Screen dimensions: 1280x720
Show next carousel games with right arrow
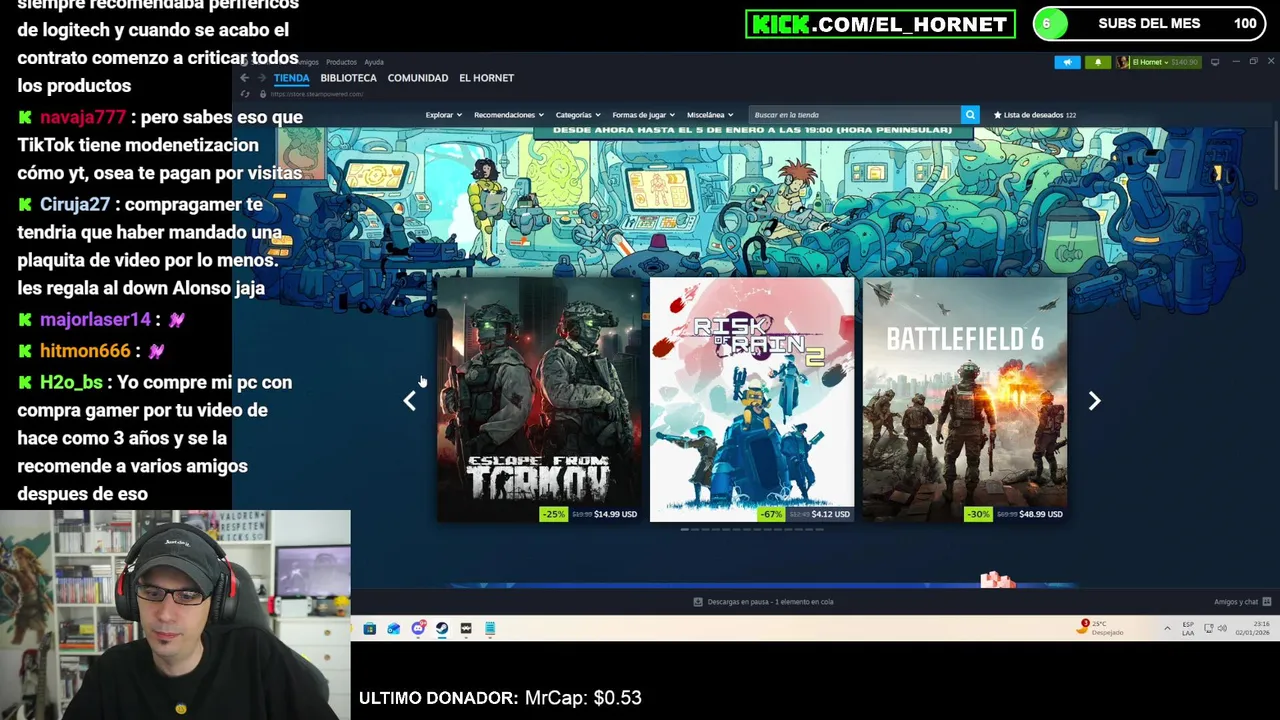click(1094, 401)
